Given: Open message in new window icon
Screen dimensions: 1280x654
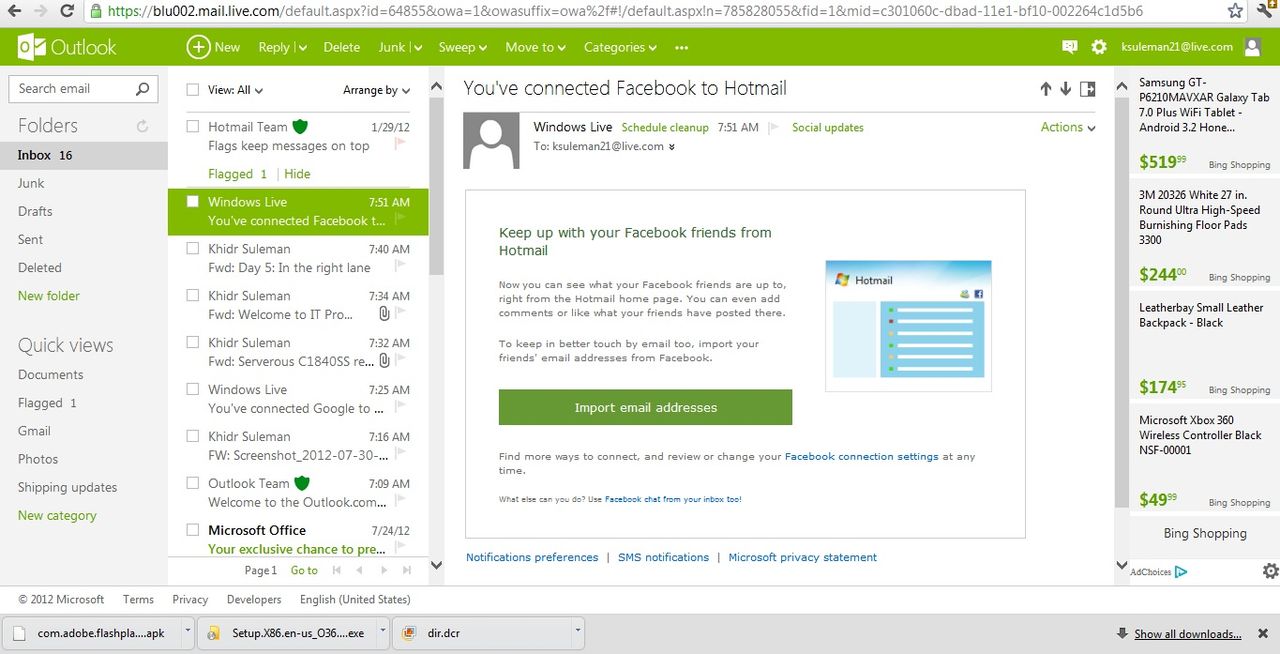Looking at the screenshot, I should tap(1088, 89).
